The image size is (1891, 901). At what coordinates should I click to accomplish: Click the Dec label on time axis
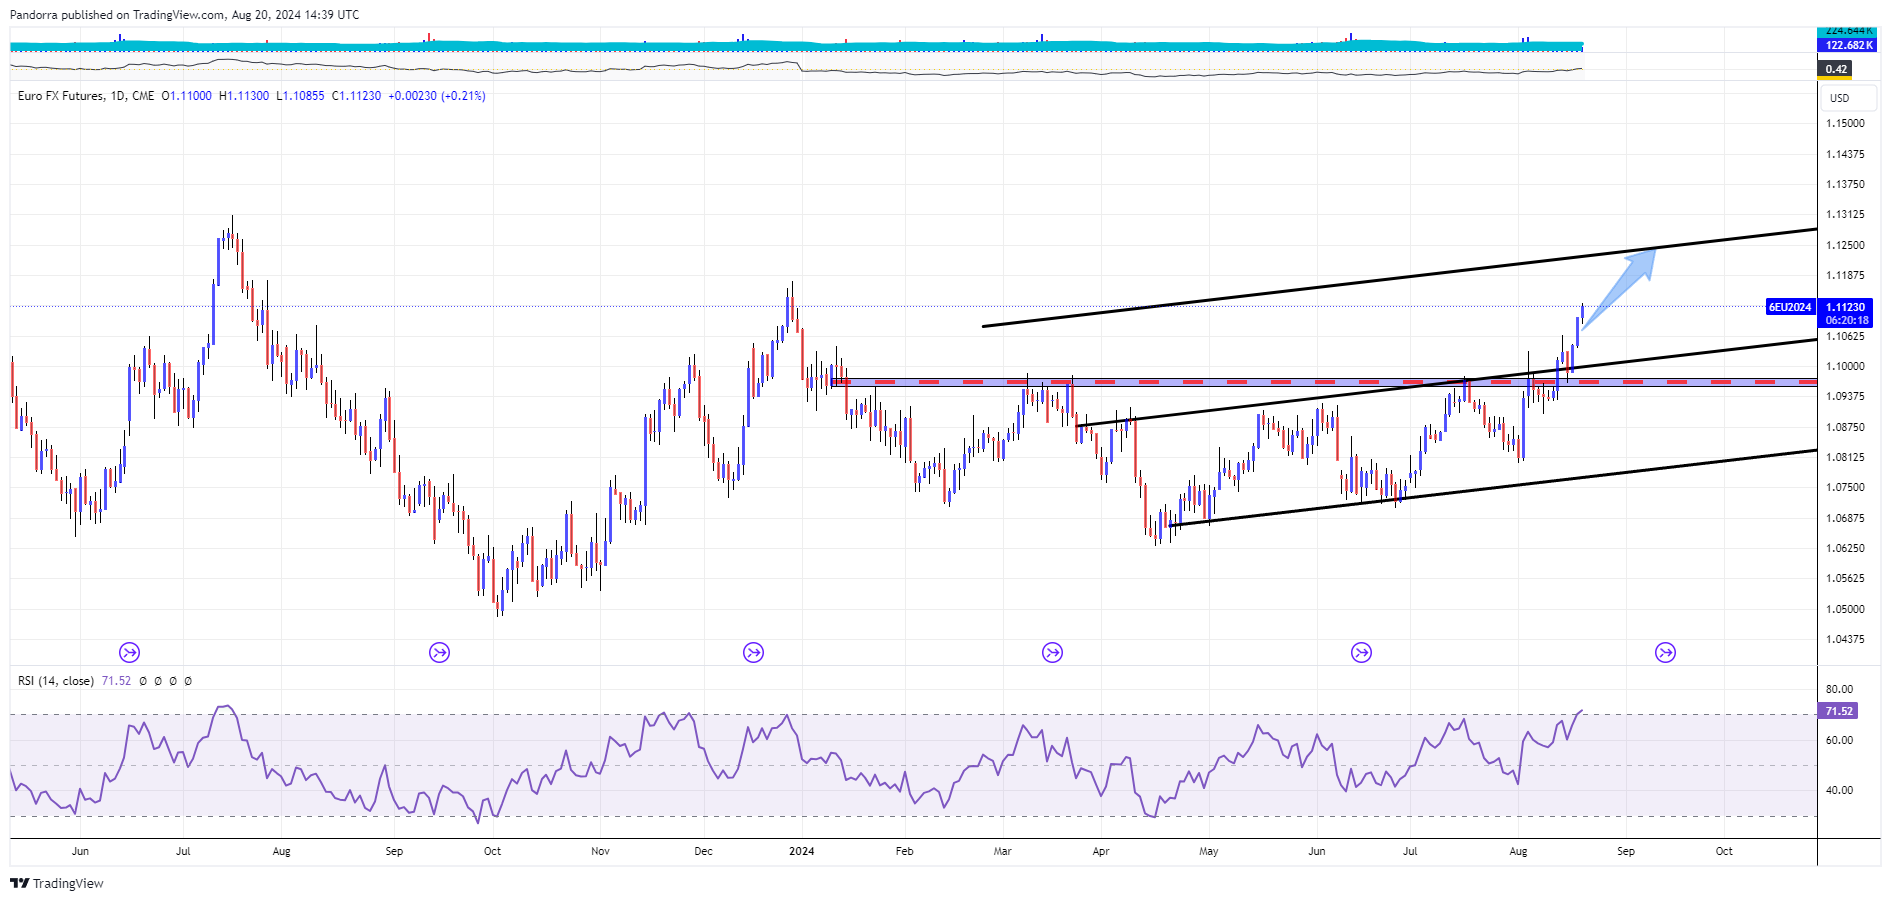(704, 851)
